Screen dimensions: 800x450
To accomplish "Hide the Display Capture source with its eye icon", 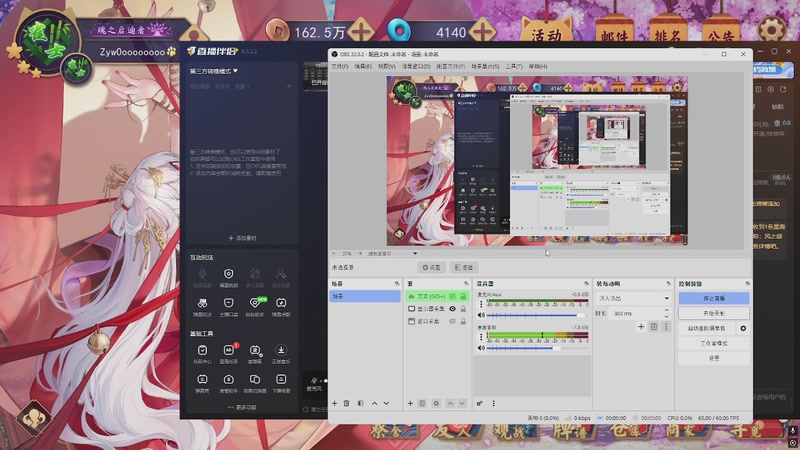I will click(x=452, y=309).
